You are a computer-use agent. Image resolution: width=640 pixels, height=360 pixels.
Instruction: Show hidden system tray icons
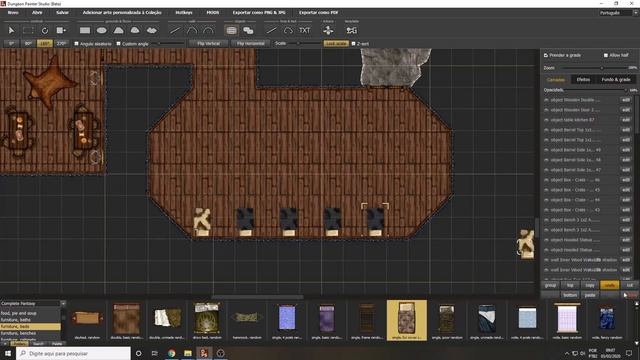(x=567, y=353)
